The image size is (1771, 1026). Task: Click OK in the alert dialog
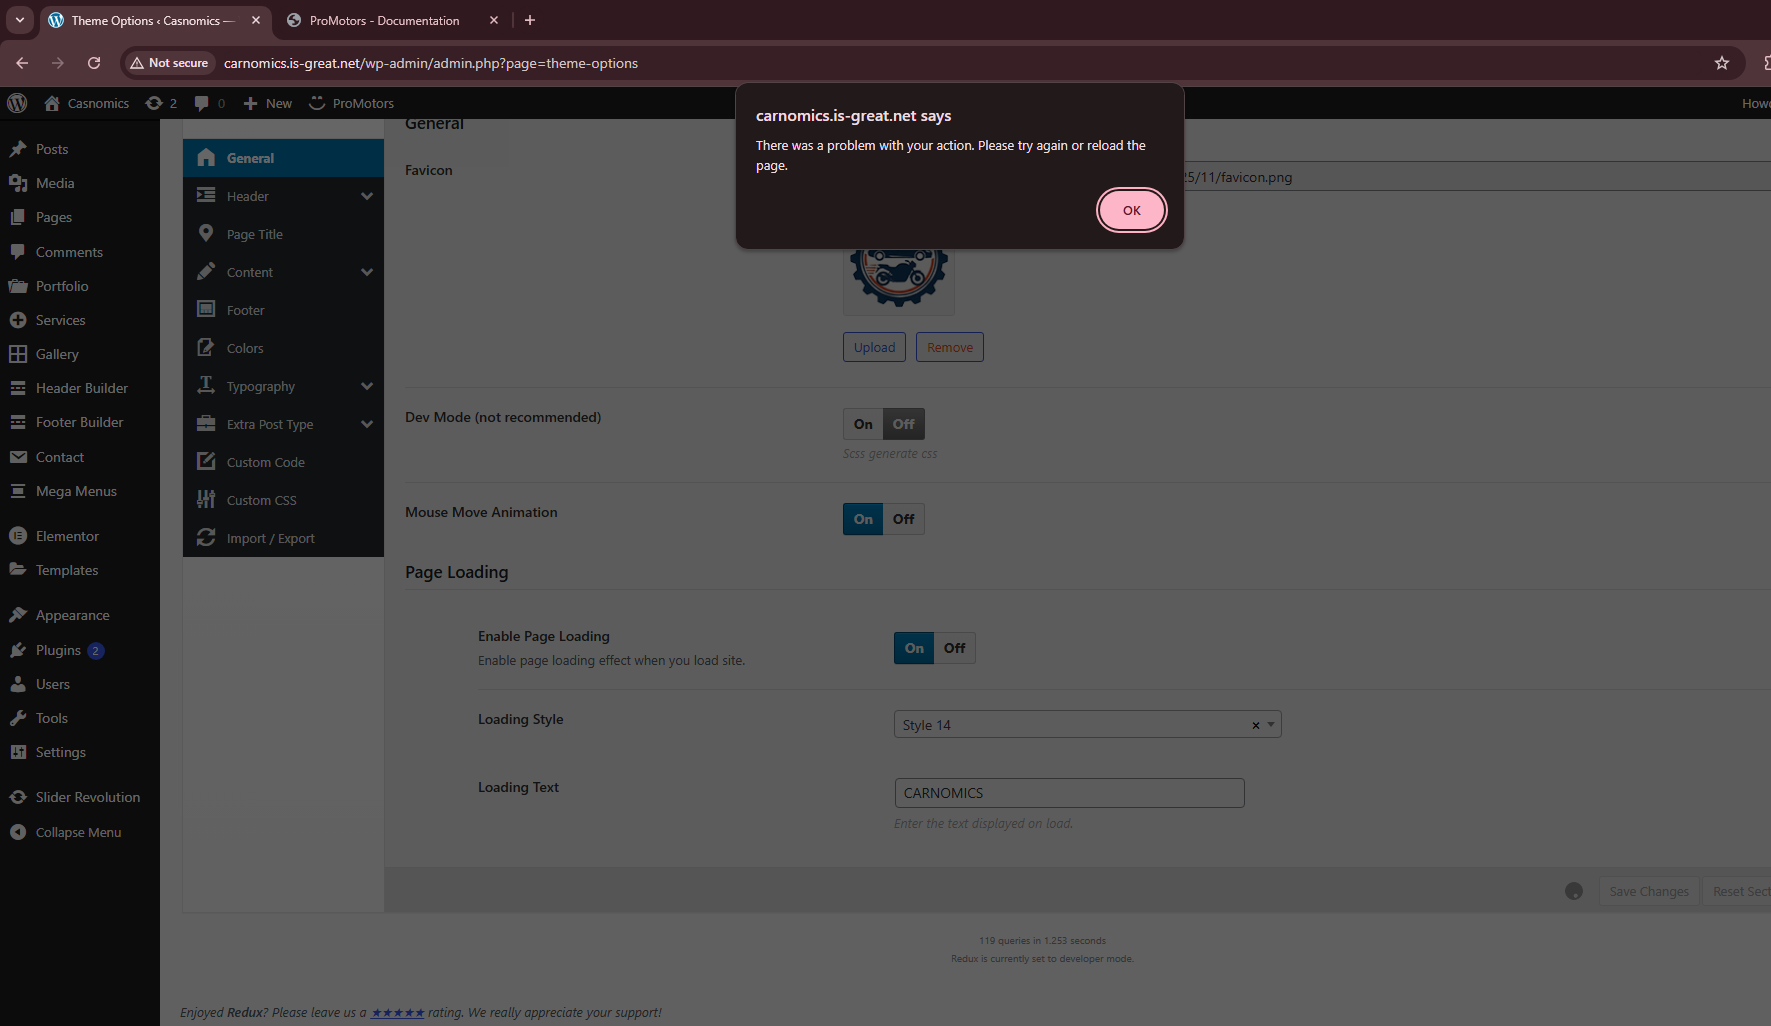tap(1131, 210)
